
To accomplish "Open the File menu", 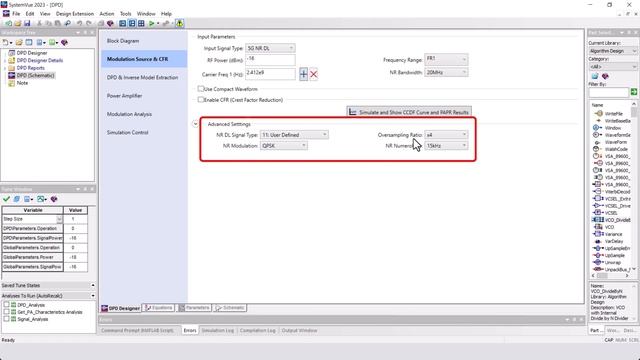I will tap(16, 13).
